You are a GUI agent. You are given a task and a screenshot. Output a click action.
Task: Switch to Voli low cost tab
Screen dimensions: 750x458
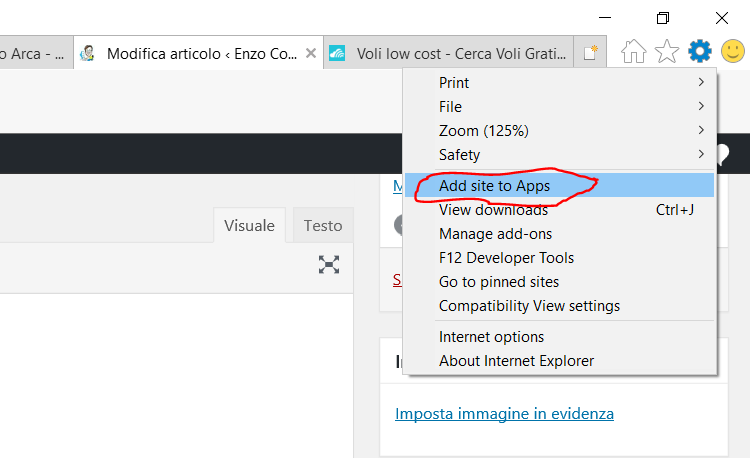(452, 54)
